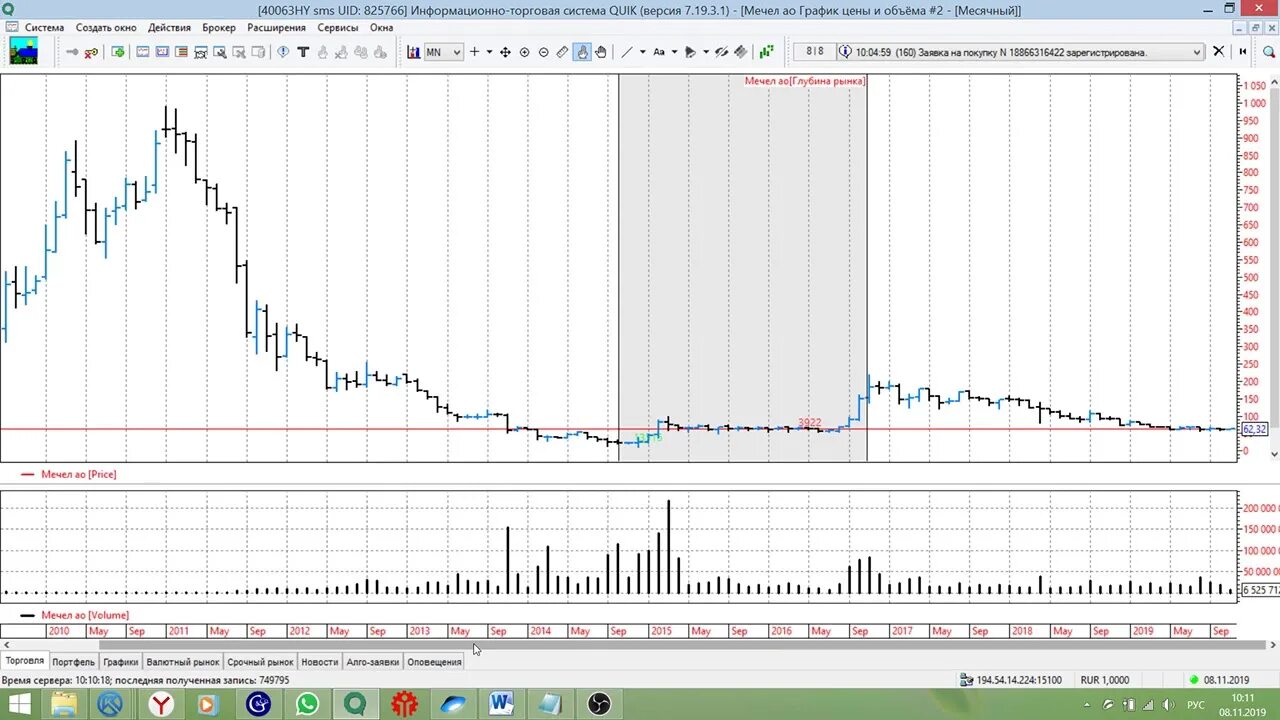Switch to the Торговля tab

[25, 662]
